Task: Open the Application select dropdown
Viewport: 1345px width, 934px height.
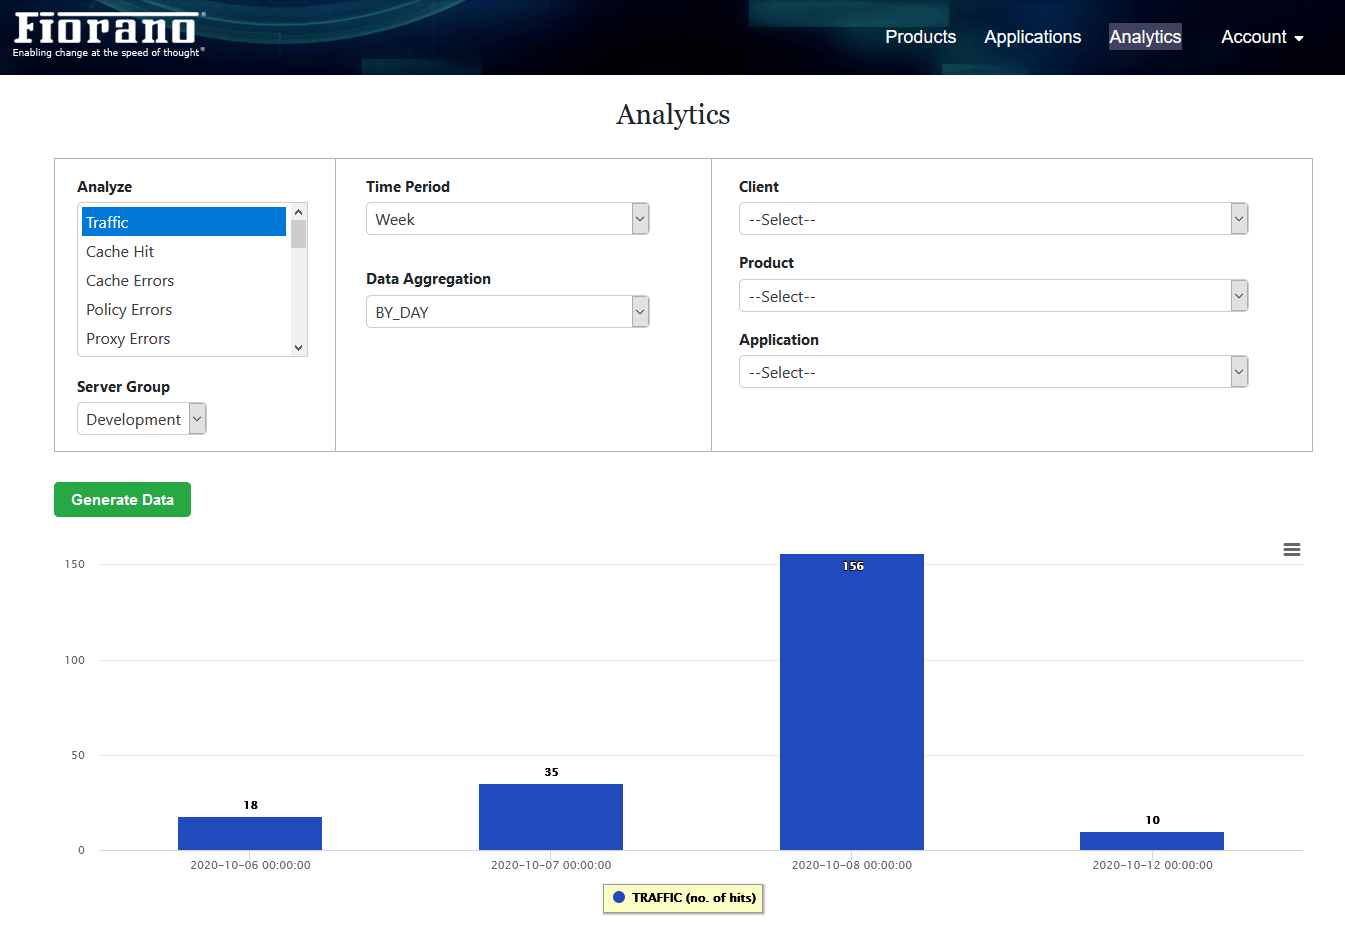Action: [x=993, y=372]
